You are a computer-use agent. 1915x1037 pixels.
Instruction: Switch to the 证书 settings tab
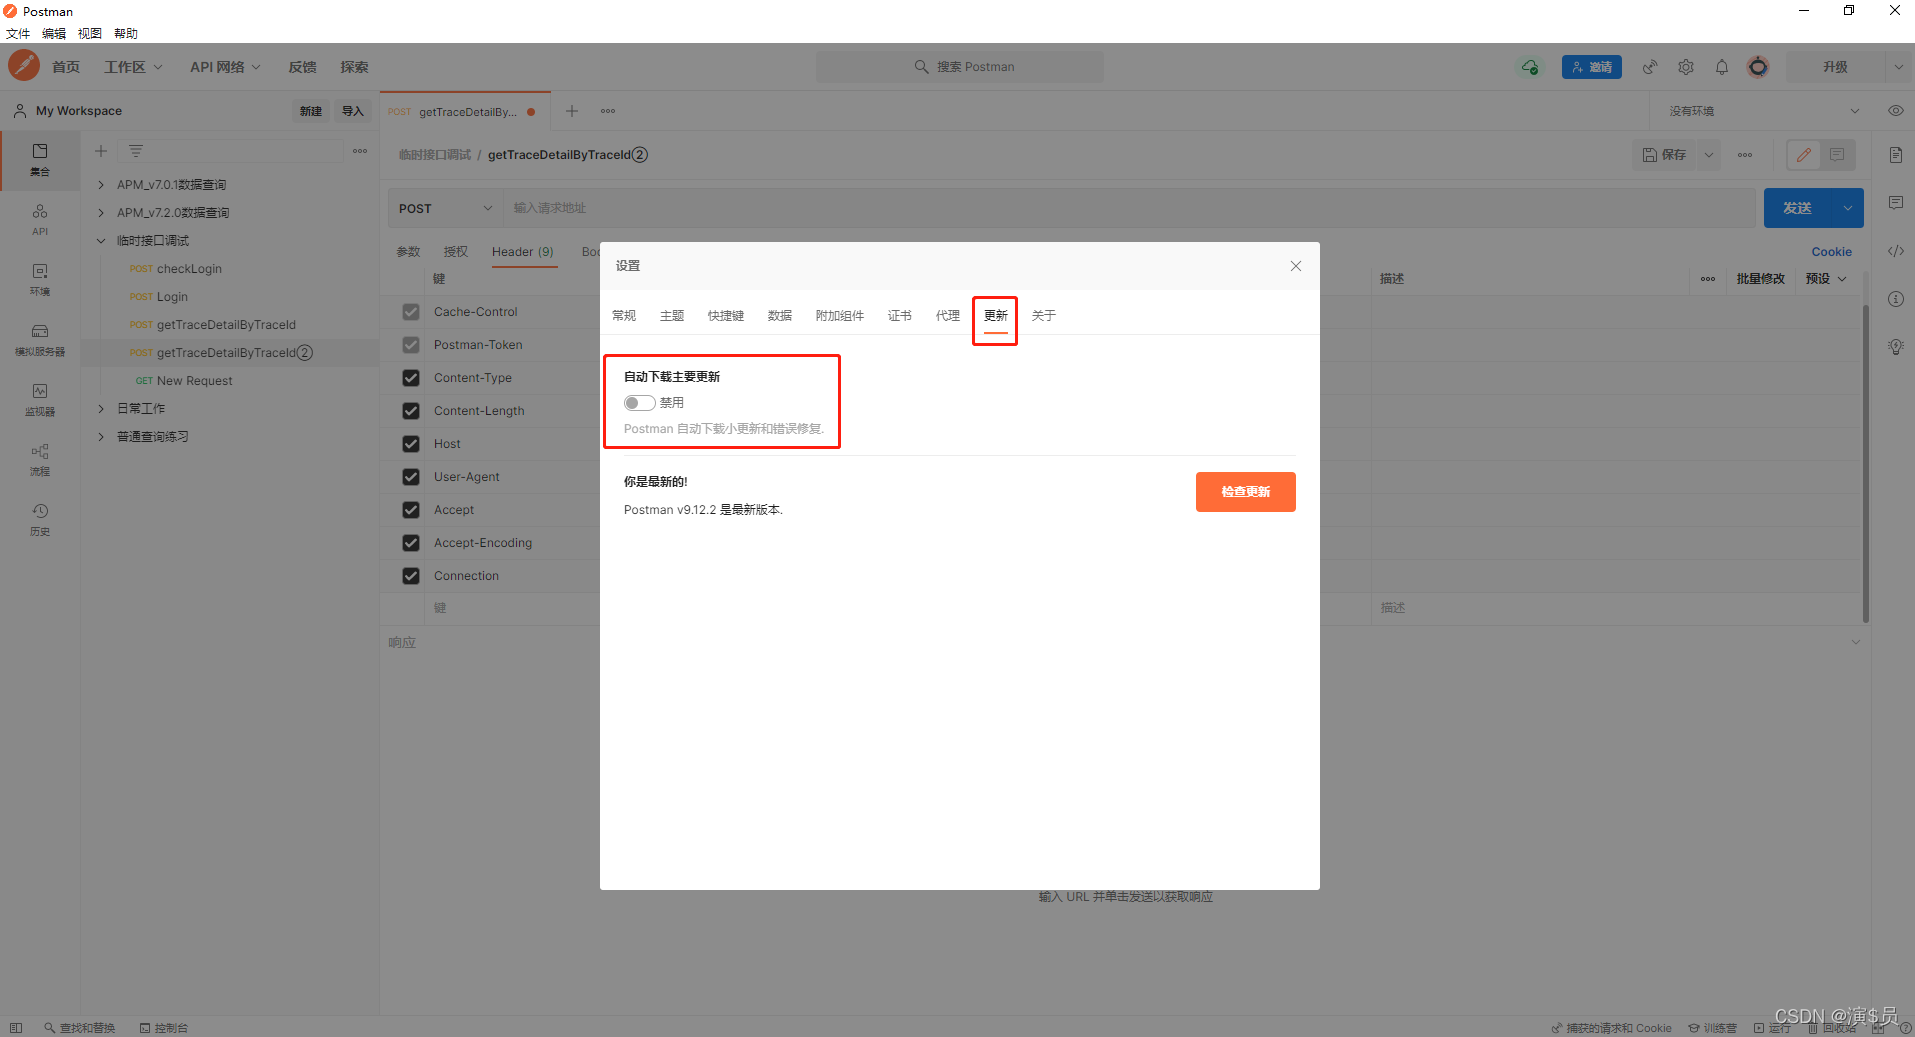(x=900, y=316)
